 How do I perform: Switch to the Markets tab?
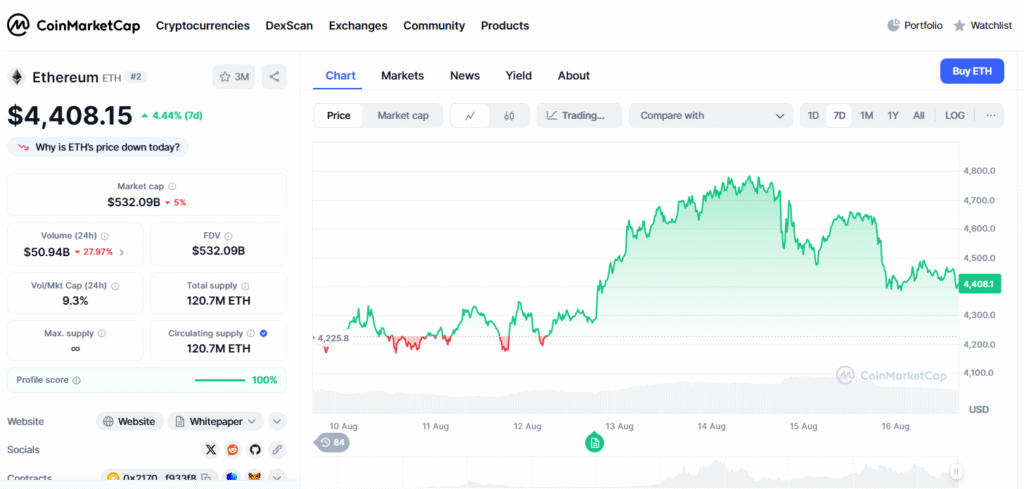coord(402,76)
